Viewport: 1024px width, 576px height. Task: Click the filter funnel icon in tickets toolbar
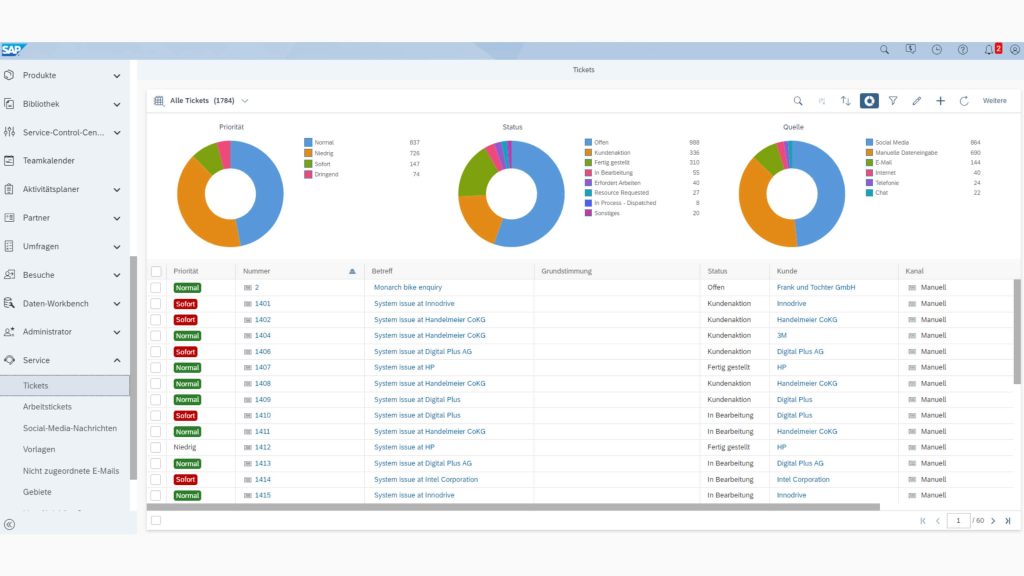pos(893,101)
